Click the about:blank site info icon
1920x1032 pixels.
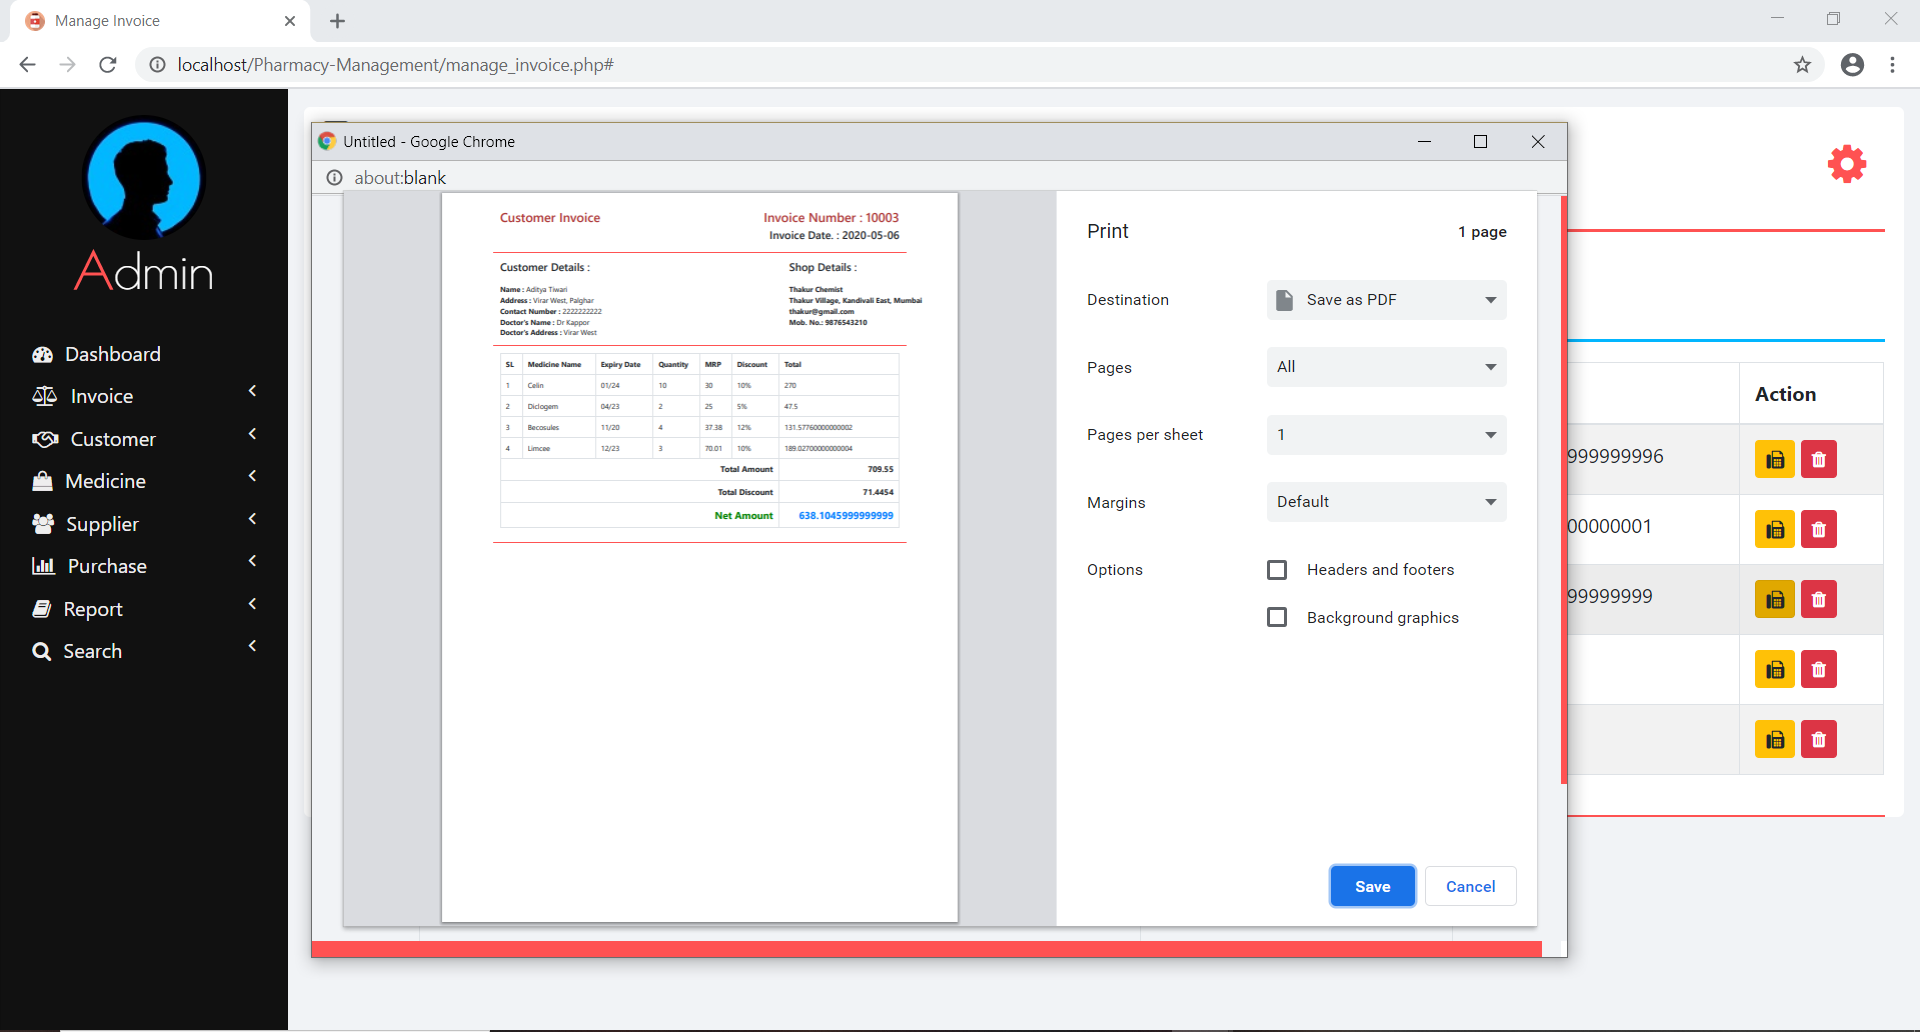coord(334,177)
